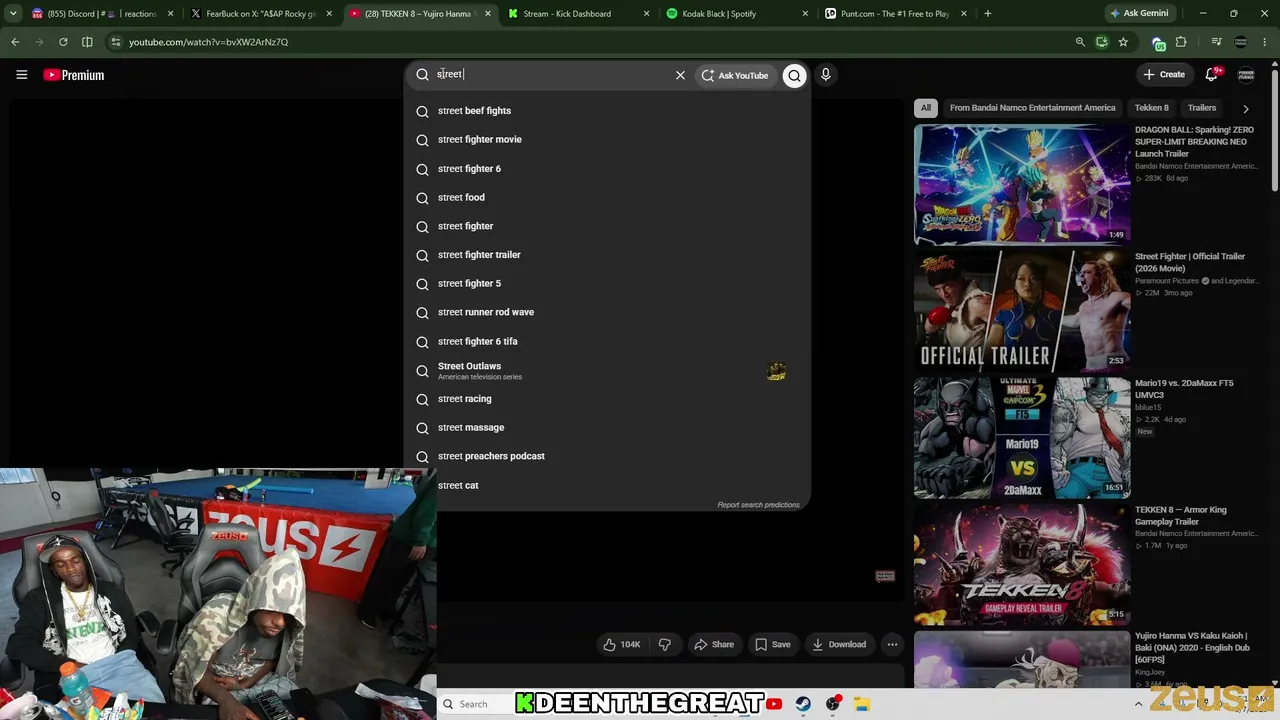
Task: Bookmark this page with the star
Action: point(1123,42)
